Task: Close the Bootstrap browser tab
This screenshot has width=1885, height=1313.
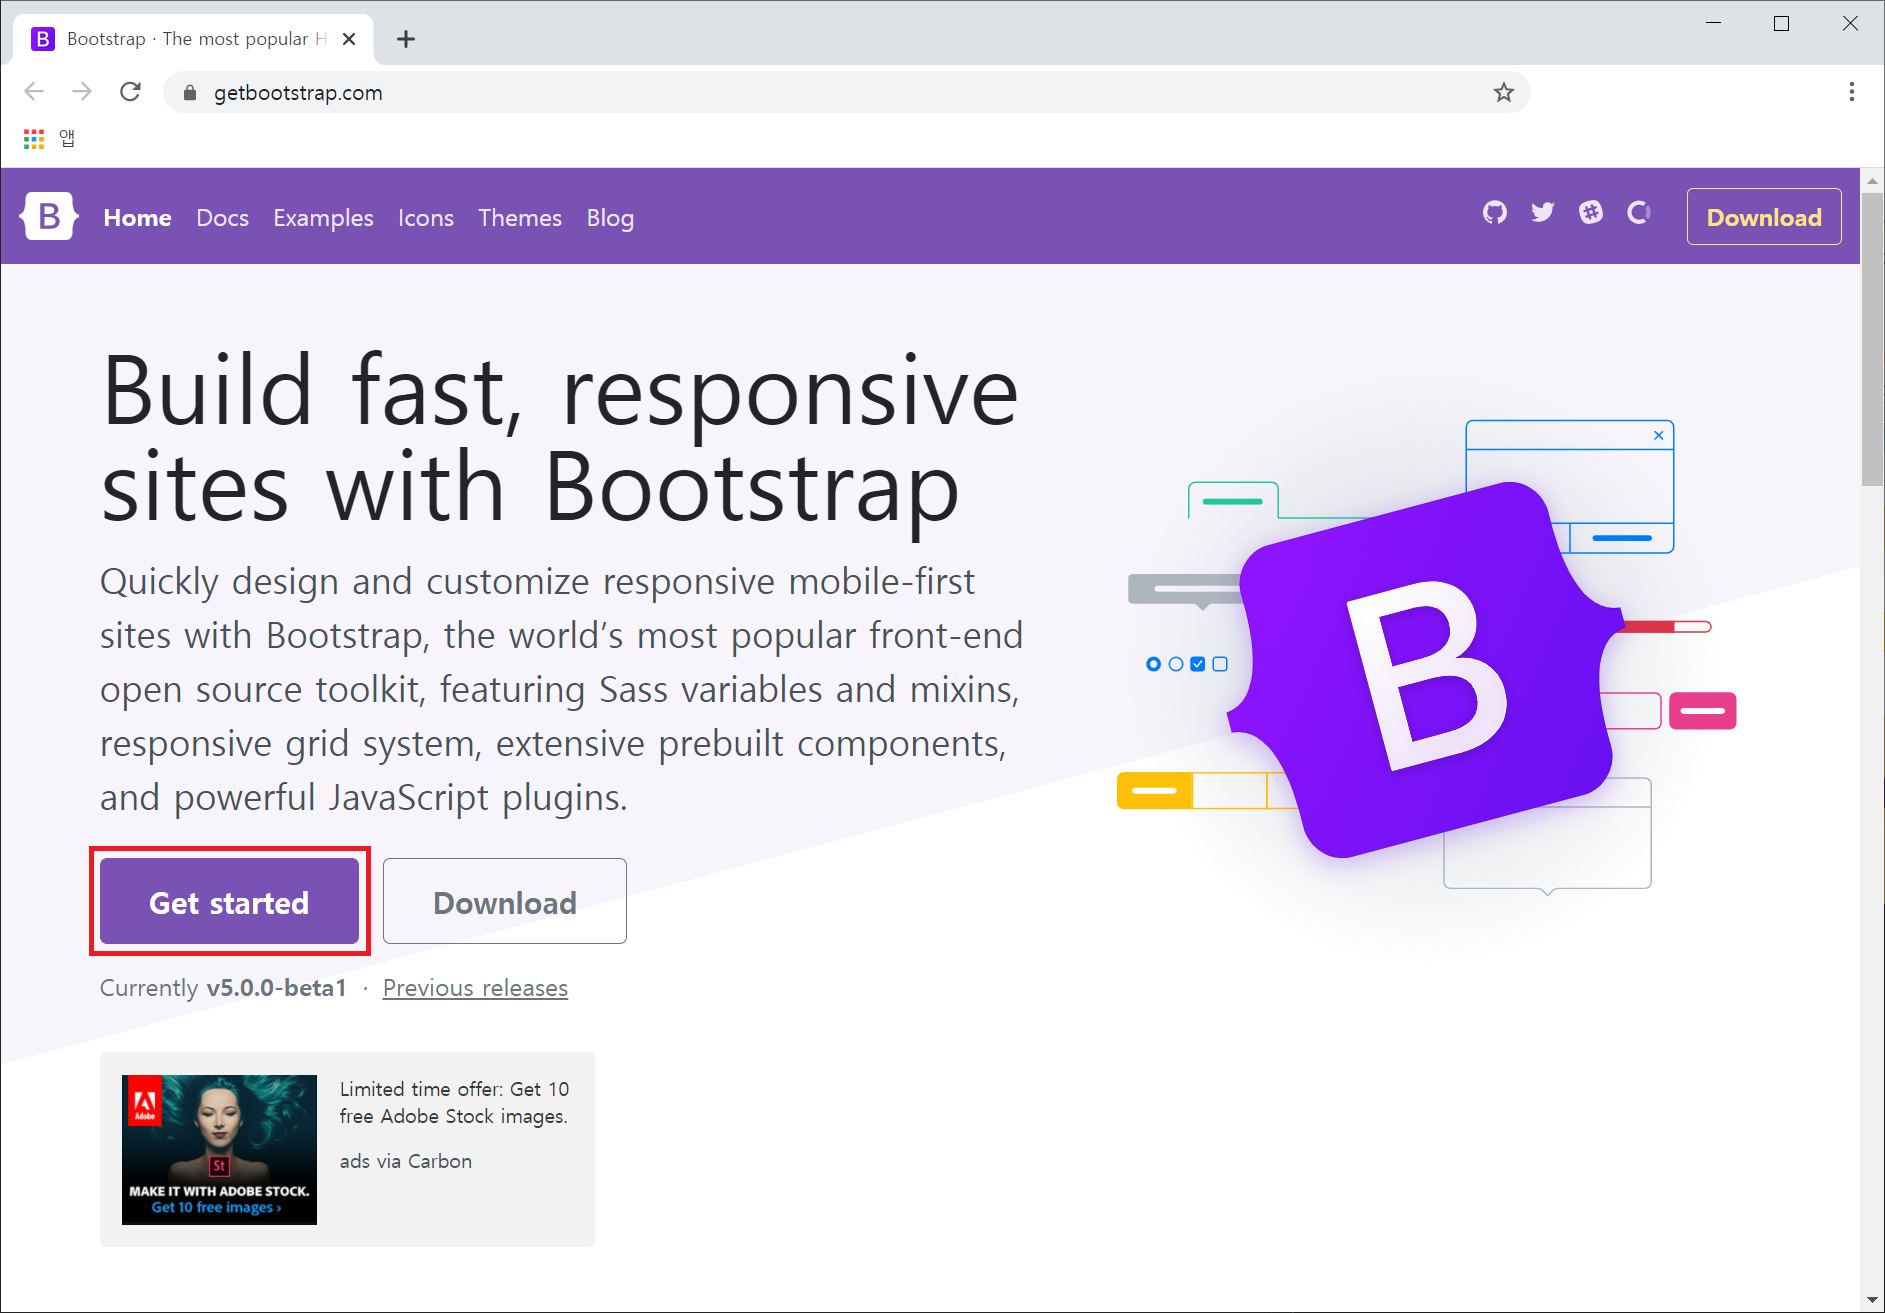Action: click(349, 39)
